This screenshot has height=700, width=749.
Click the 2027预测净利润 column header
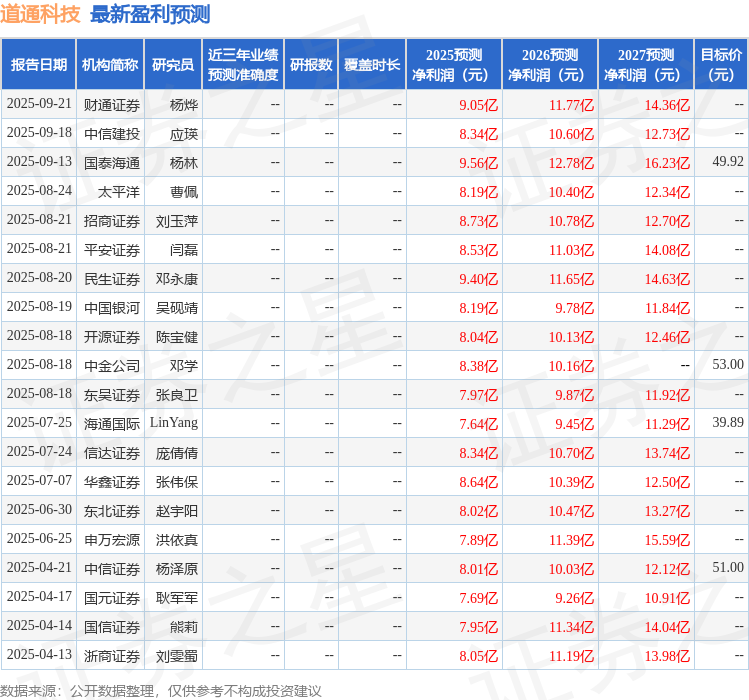[646, 65]
